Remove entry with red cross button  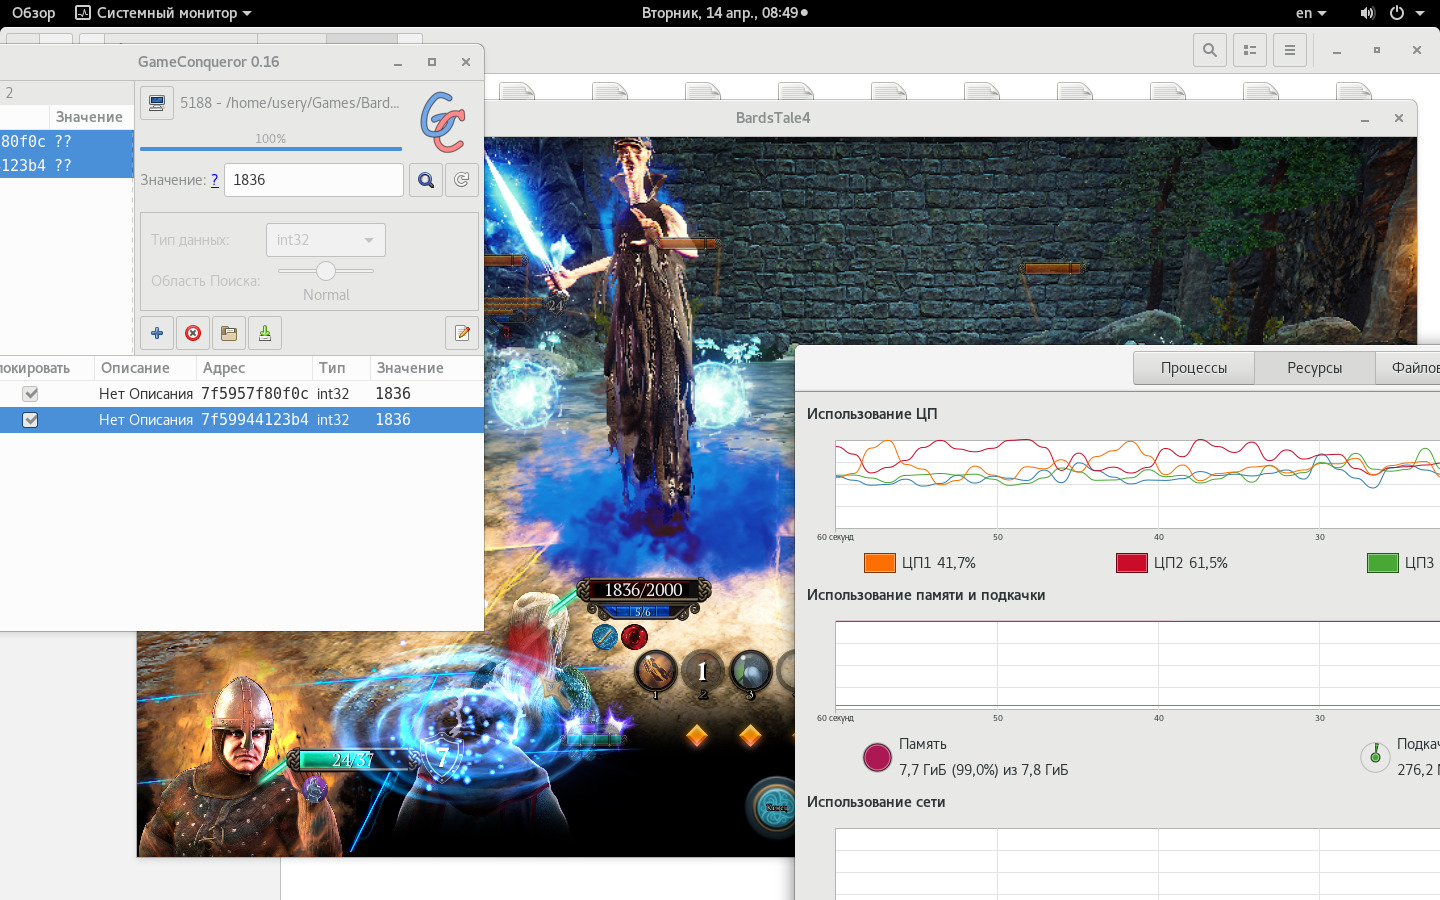193,333
